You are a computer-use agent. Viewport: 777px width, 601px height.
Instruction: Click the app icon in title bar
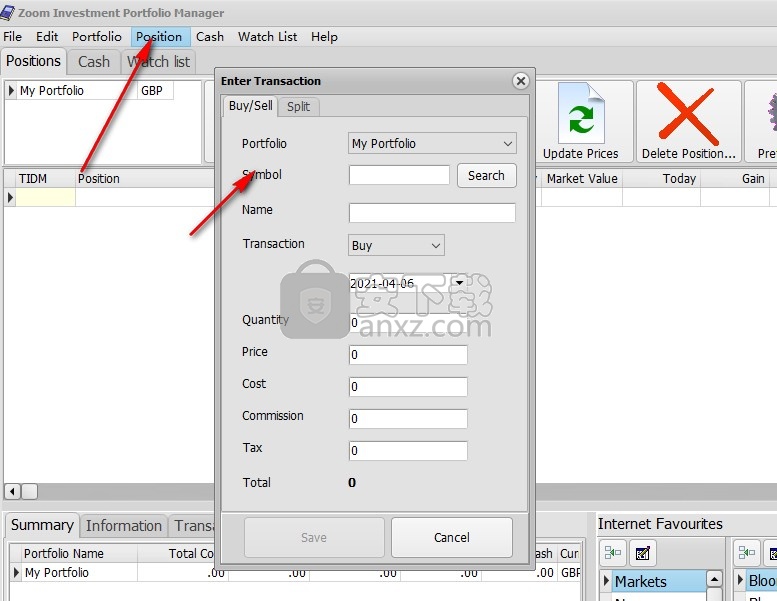point(7,13)
